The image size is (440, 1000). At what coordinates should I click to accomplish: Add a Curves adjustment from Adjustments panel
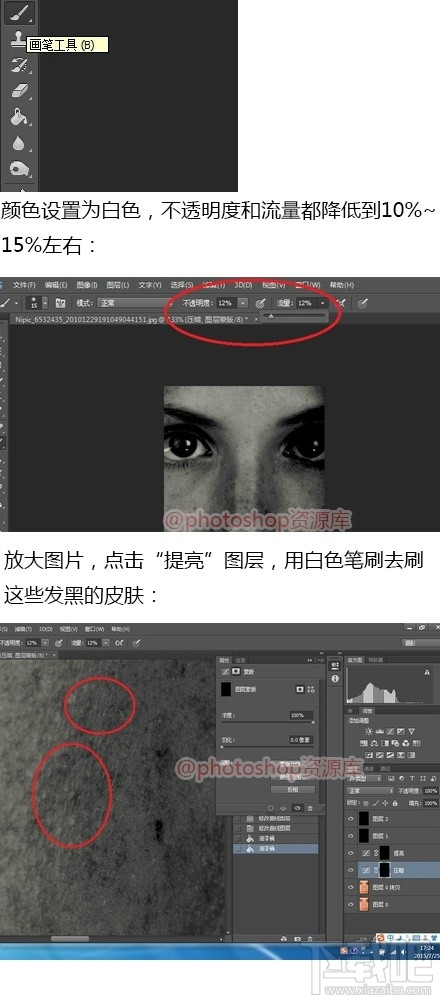click(x=390, y=731)
